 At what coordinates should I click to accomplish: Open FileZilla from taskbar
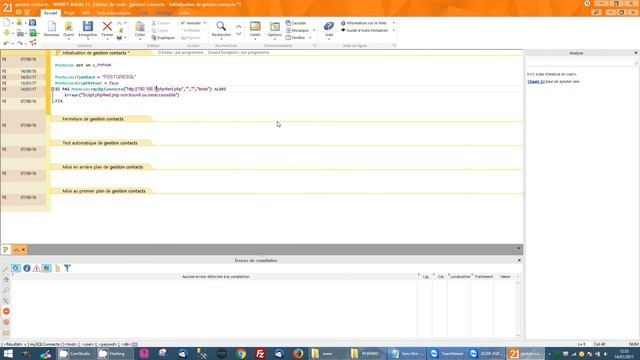(260, 354)
